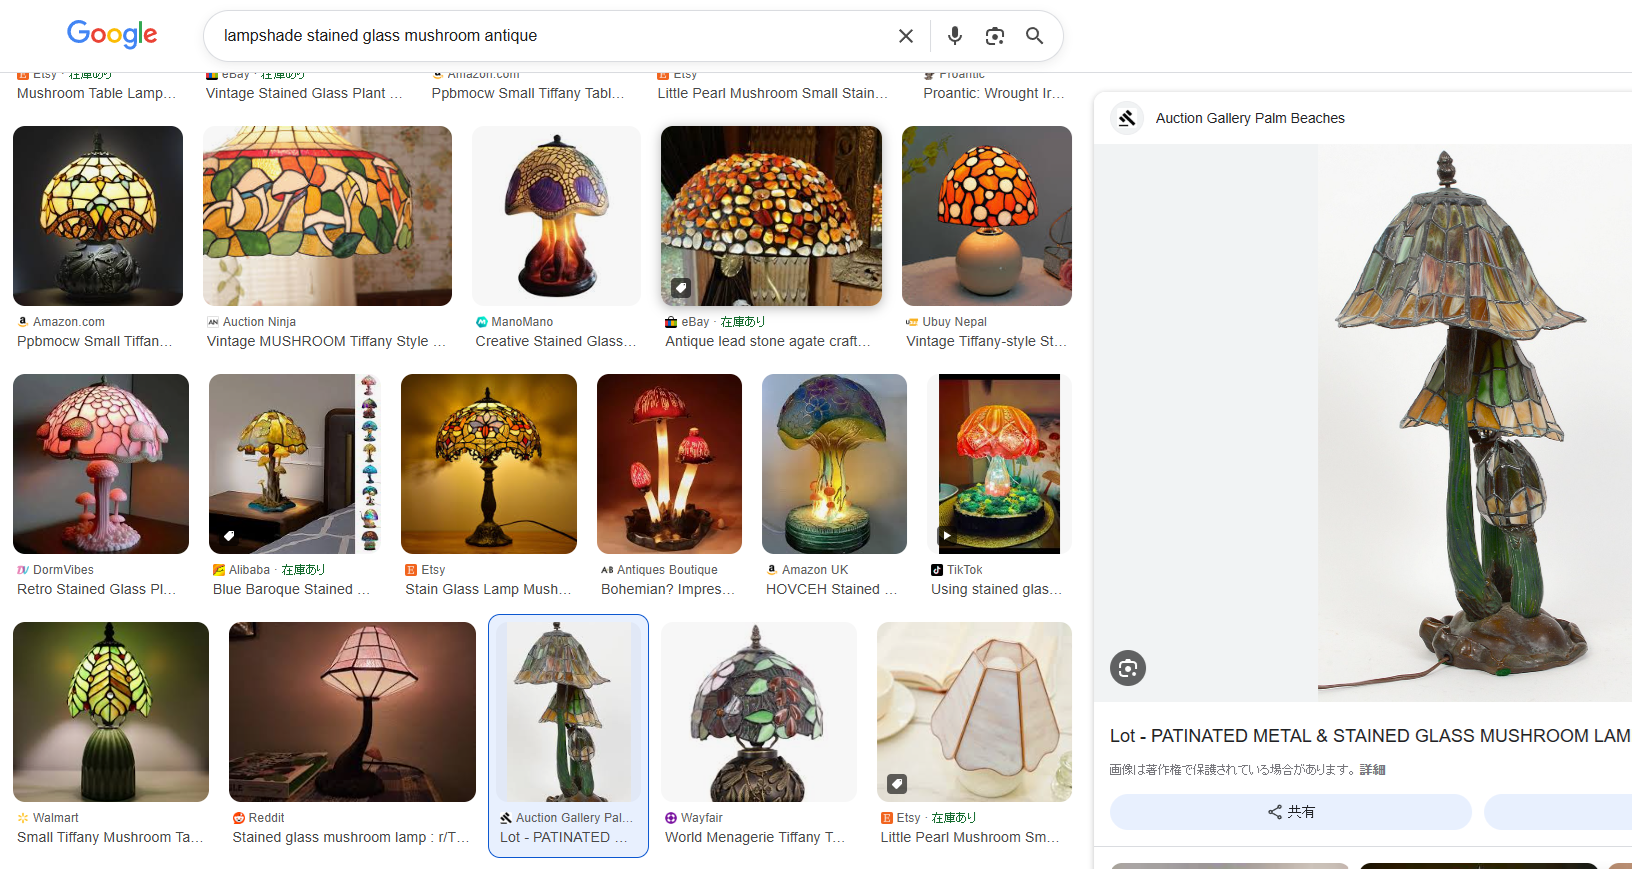The height and width of the screenshot is (869, 1632).
Task: Click Auction Gallery Palm Beaches source name
Action: (x=1250, y=118)
